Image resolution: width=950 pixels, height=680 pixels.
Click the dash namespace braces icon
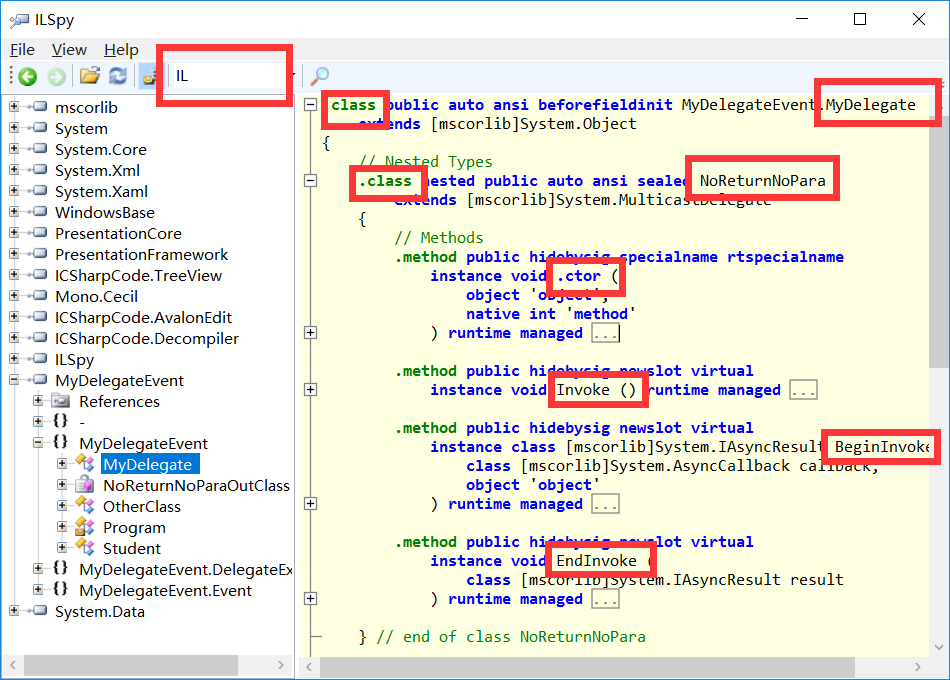click(x=60, y=420)
